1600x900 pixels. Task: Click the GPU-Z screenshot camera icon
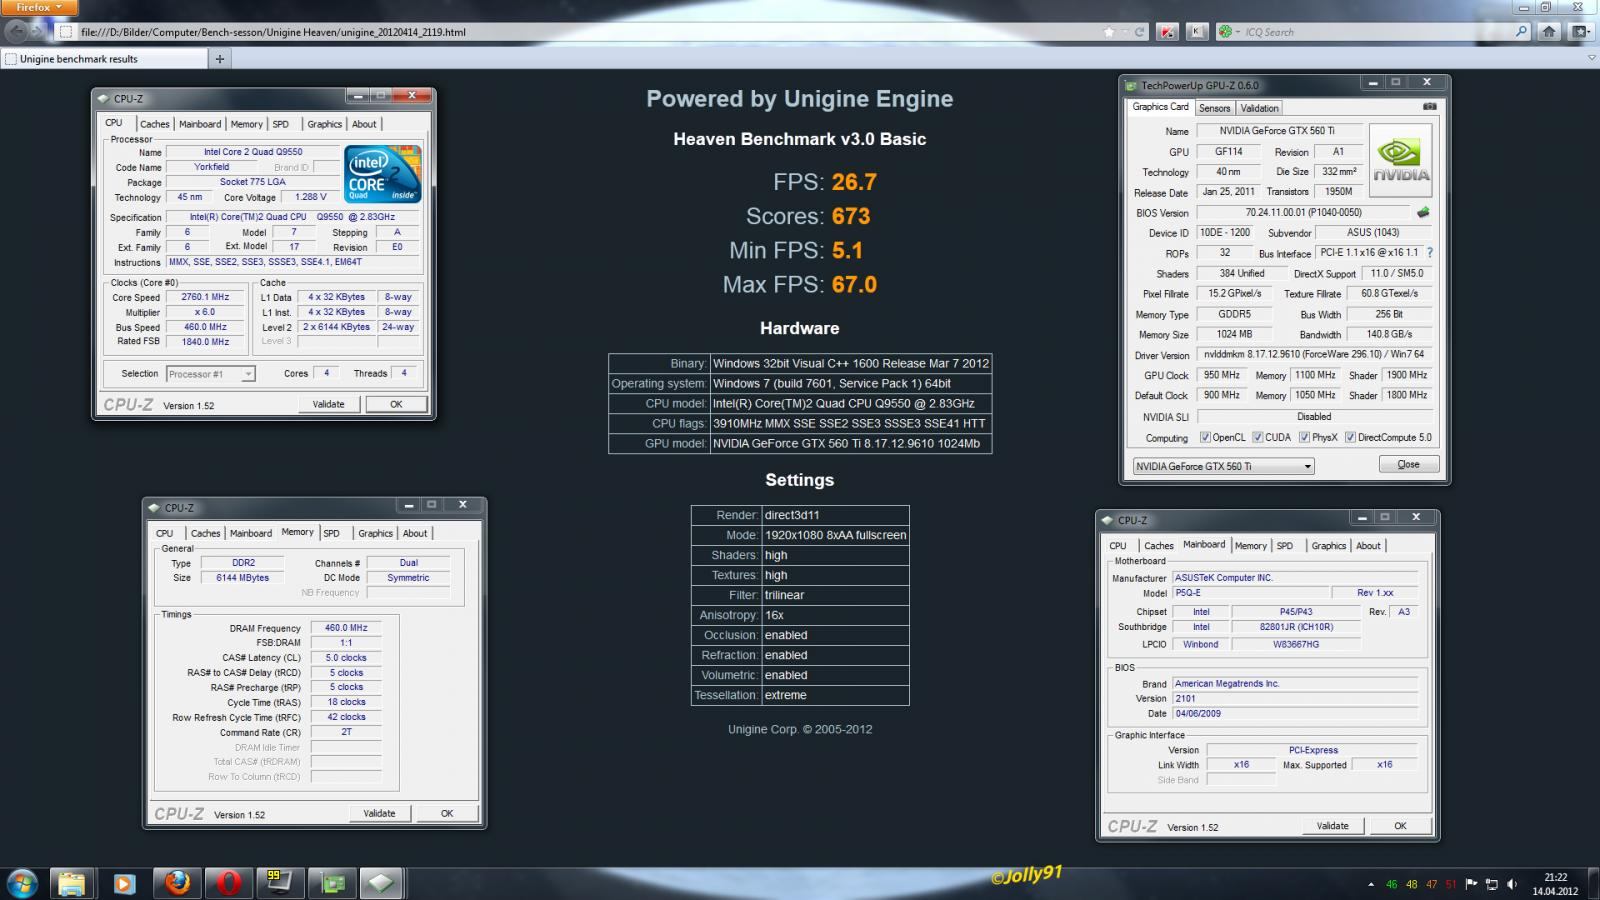[x=1429, y=106]
